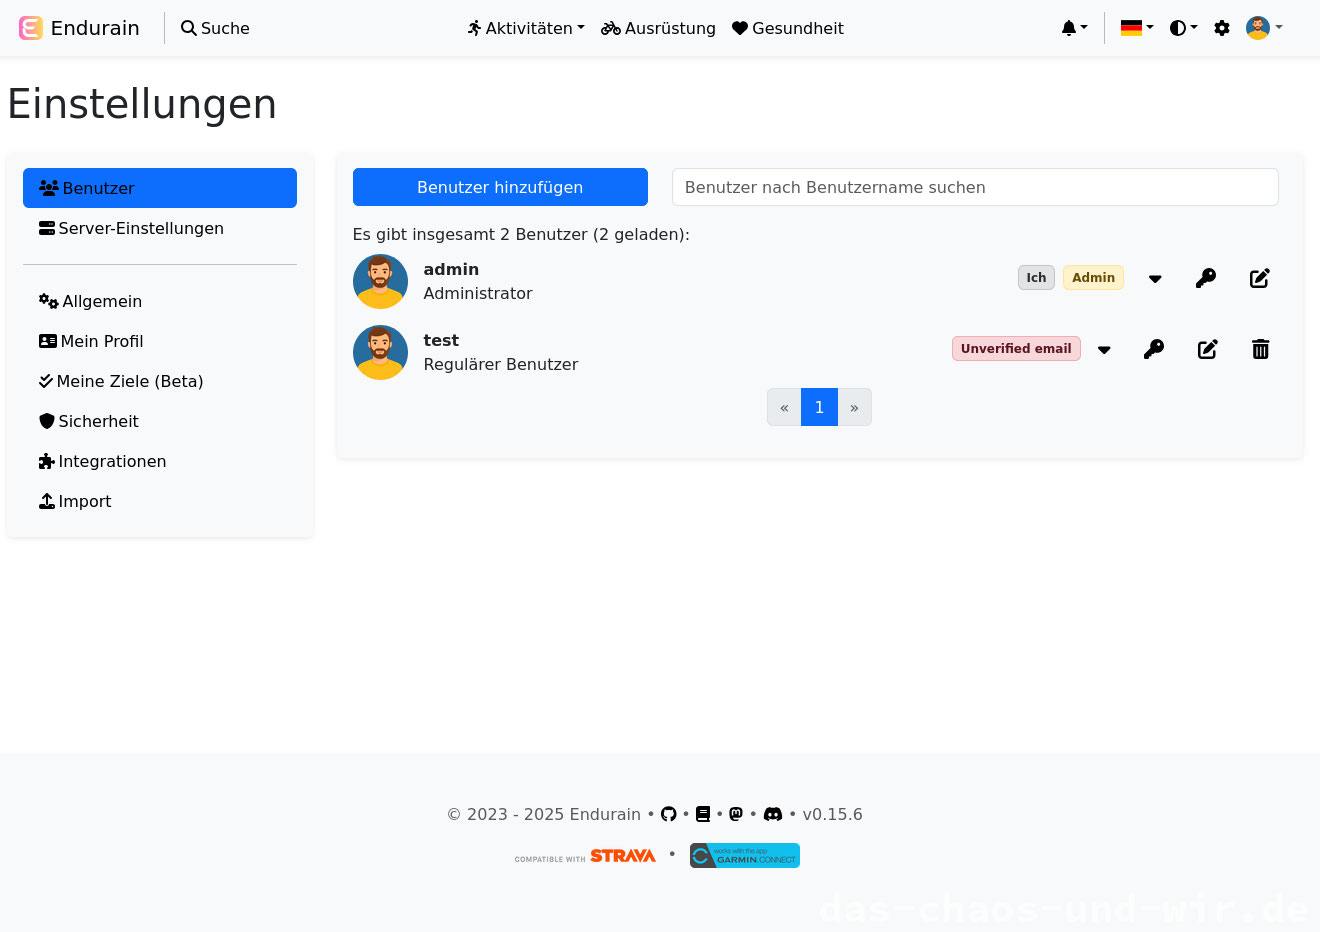1320x932 pixels.
Task: Open notifications bell menu
Action: pos(1073,28)
